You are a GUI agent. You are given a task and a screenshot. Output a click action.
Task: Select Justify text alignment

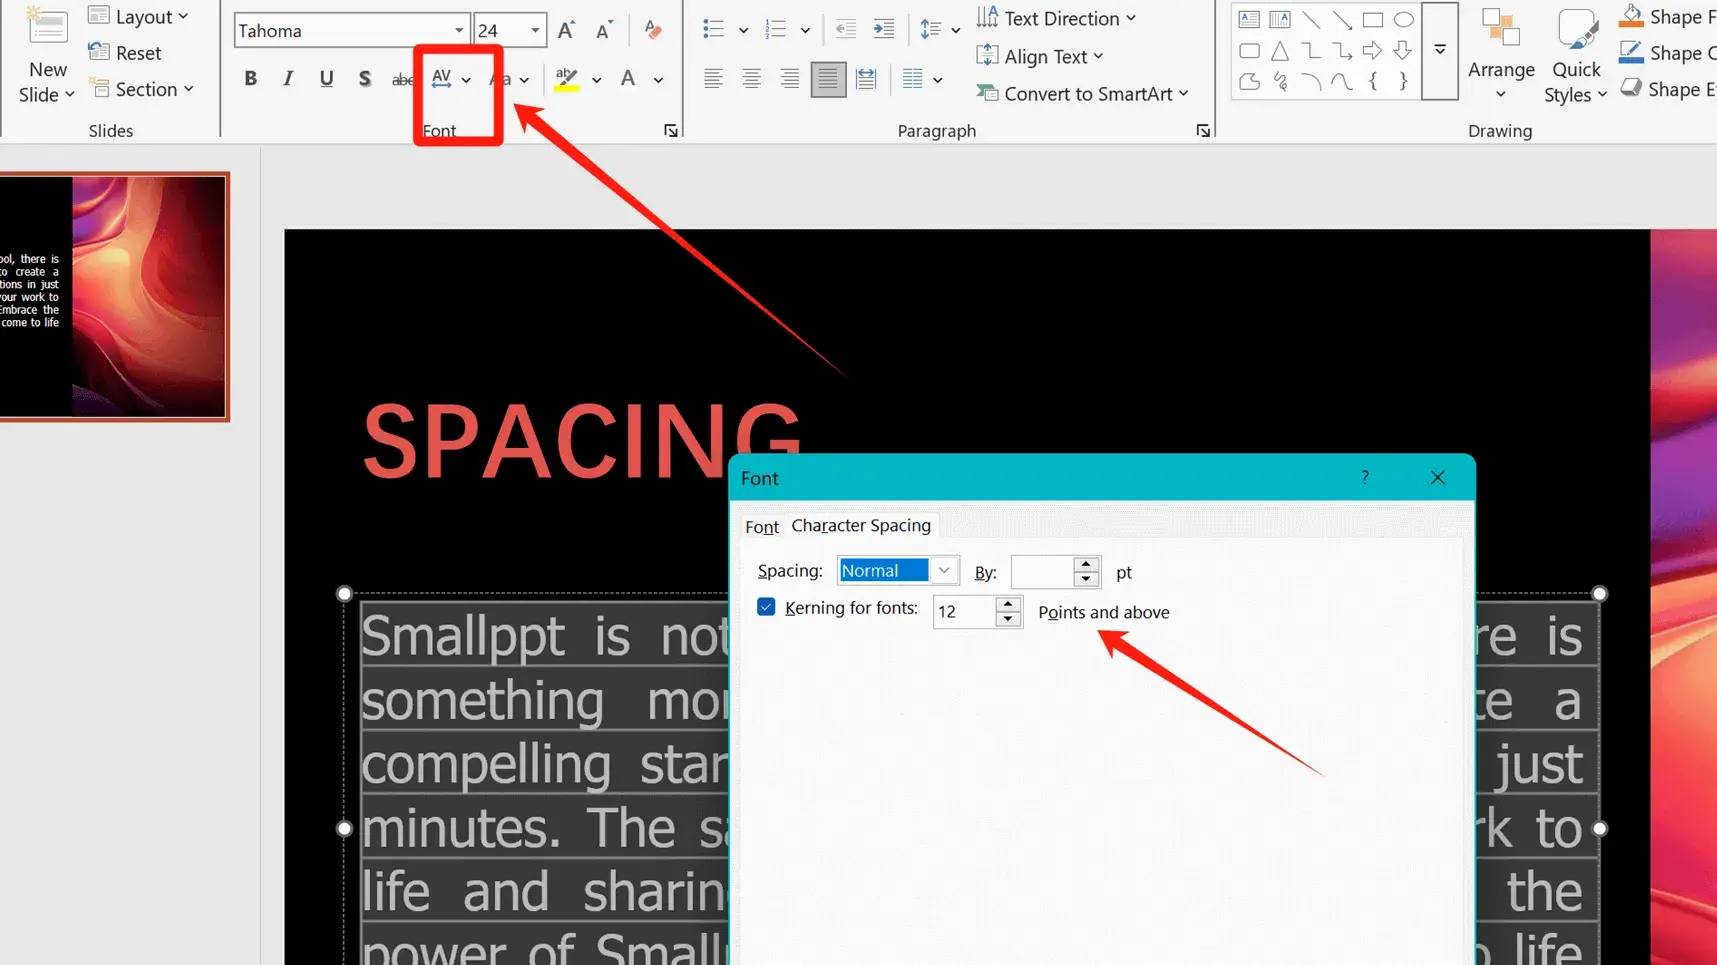(x=827, y=79)
